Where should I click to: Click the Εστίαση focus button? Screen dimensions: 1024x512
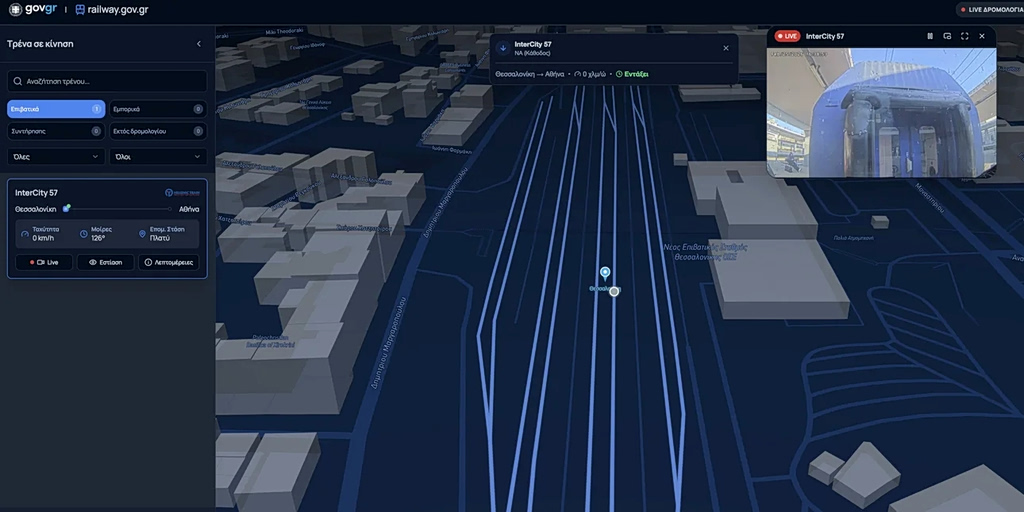point(106,262)
